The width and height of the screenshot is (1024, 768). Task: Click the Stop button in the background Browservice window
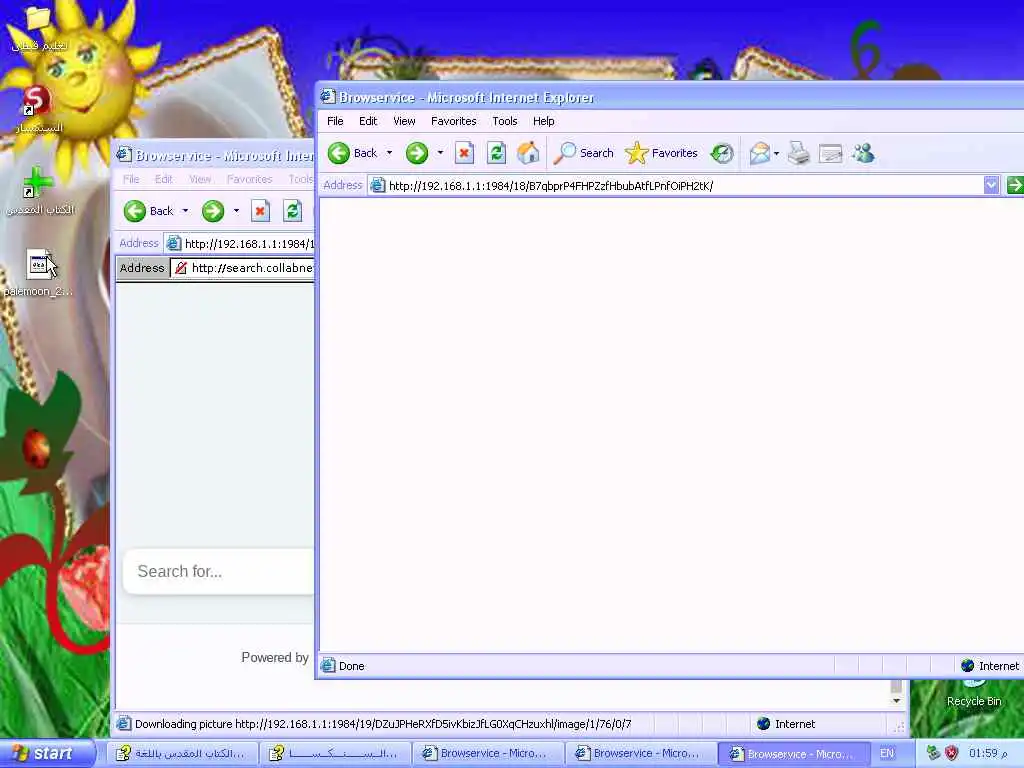[261, 211]
